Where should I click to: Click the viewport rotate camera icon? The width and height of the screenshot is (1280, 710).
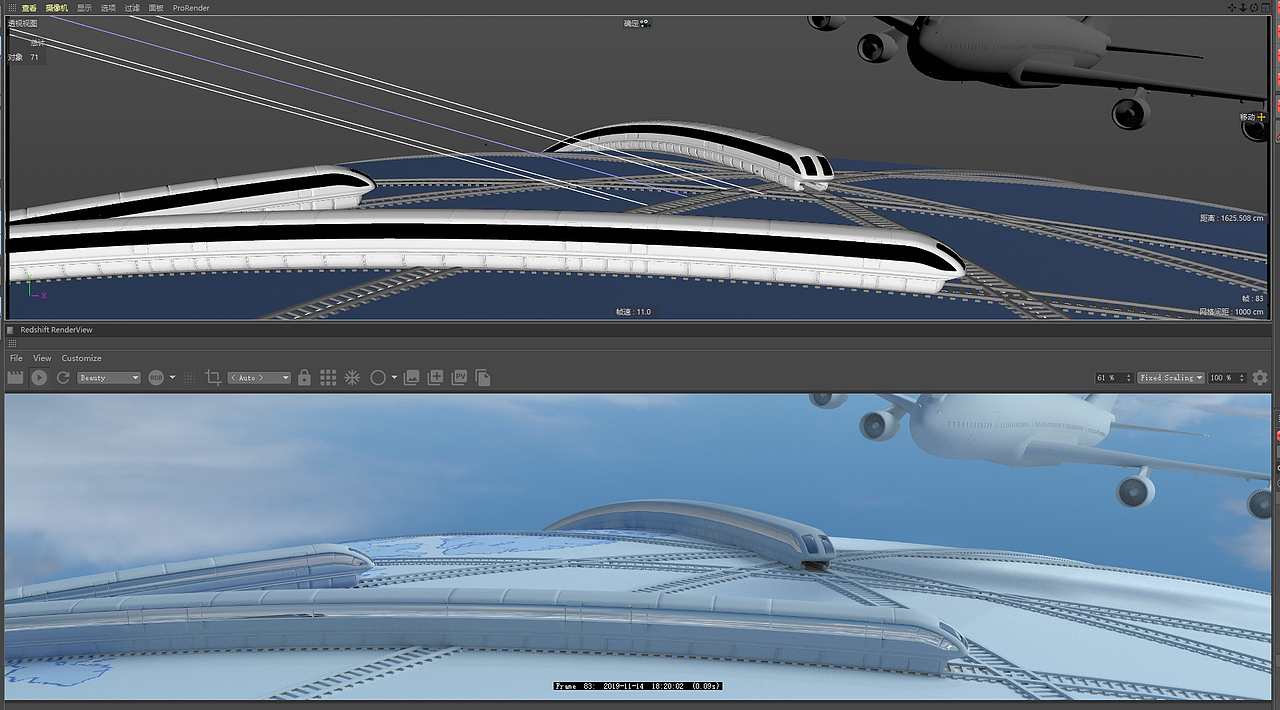click(1254, 8)
